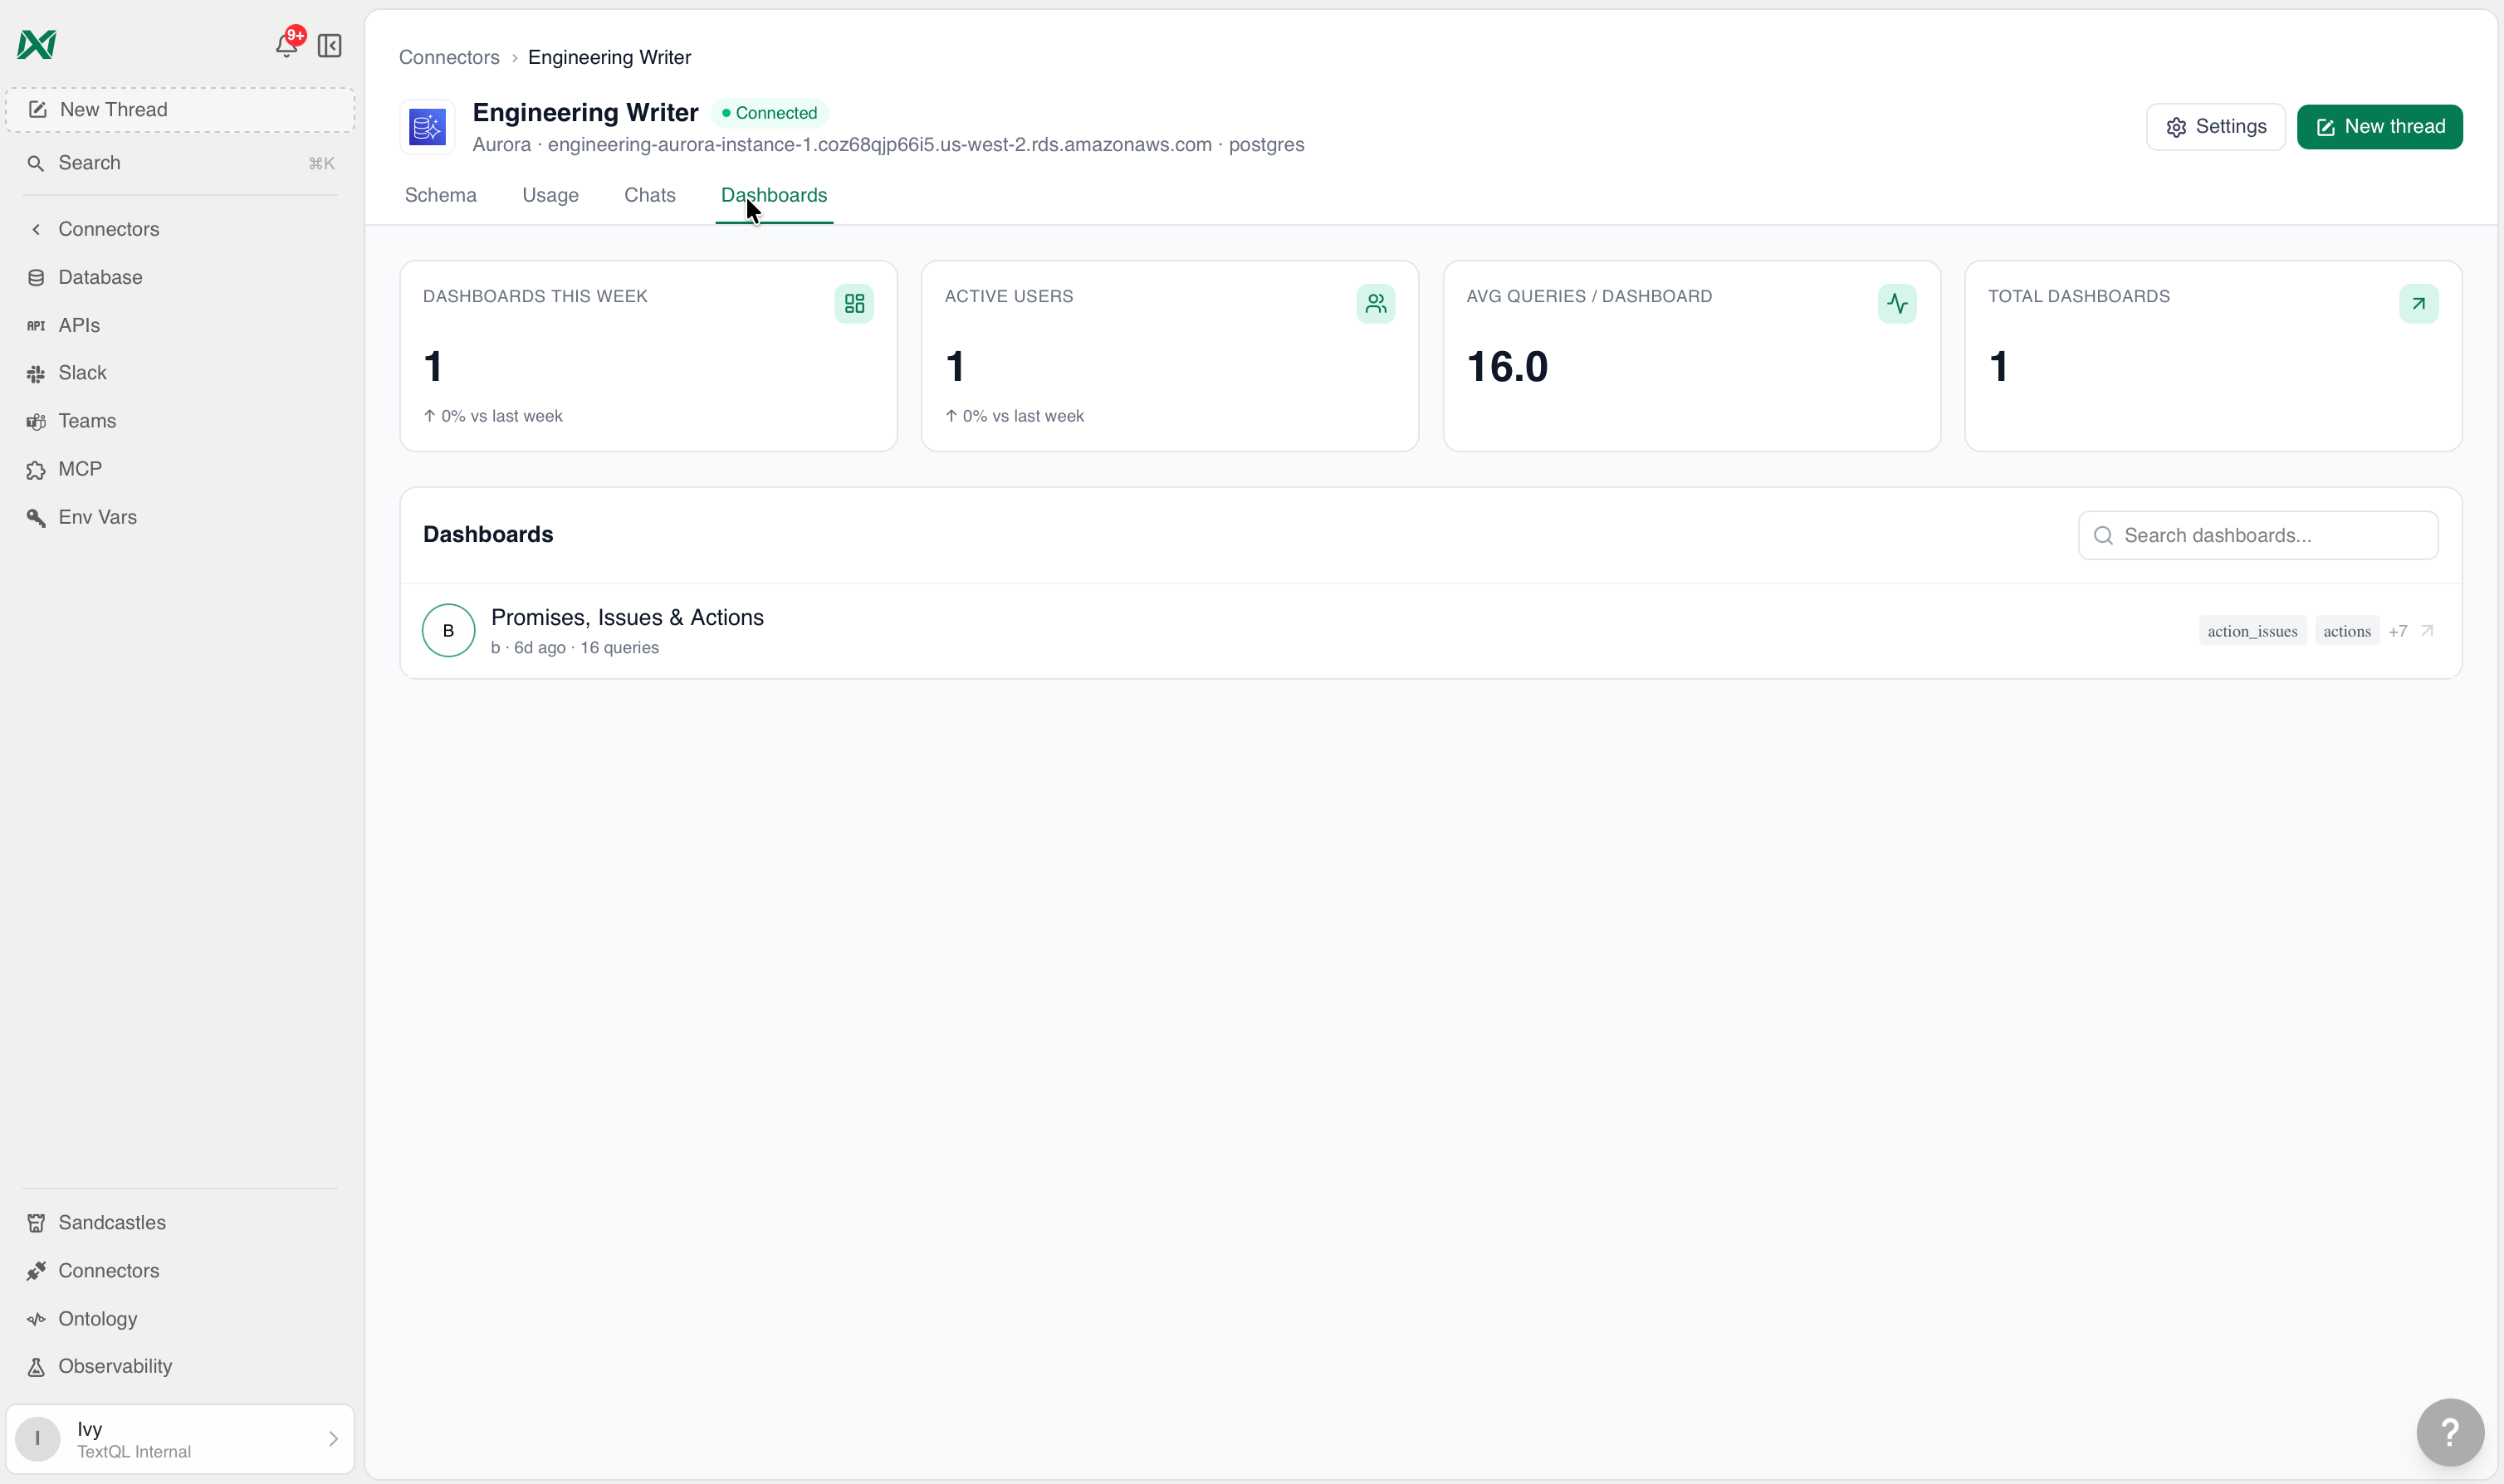
Task: Open the sidebar Search field
Action: click(x=180, y=163)
